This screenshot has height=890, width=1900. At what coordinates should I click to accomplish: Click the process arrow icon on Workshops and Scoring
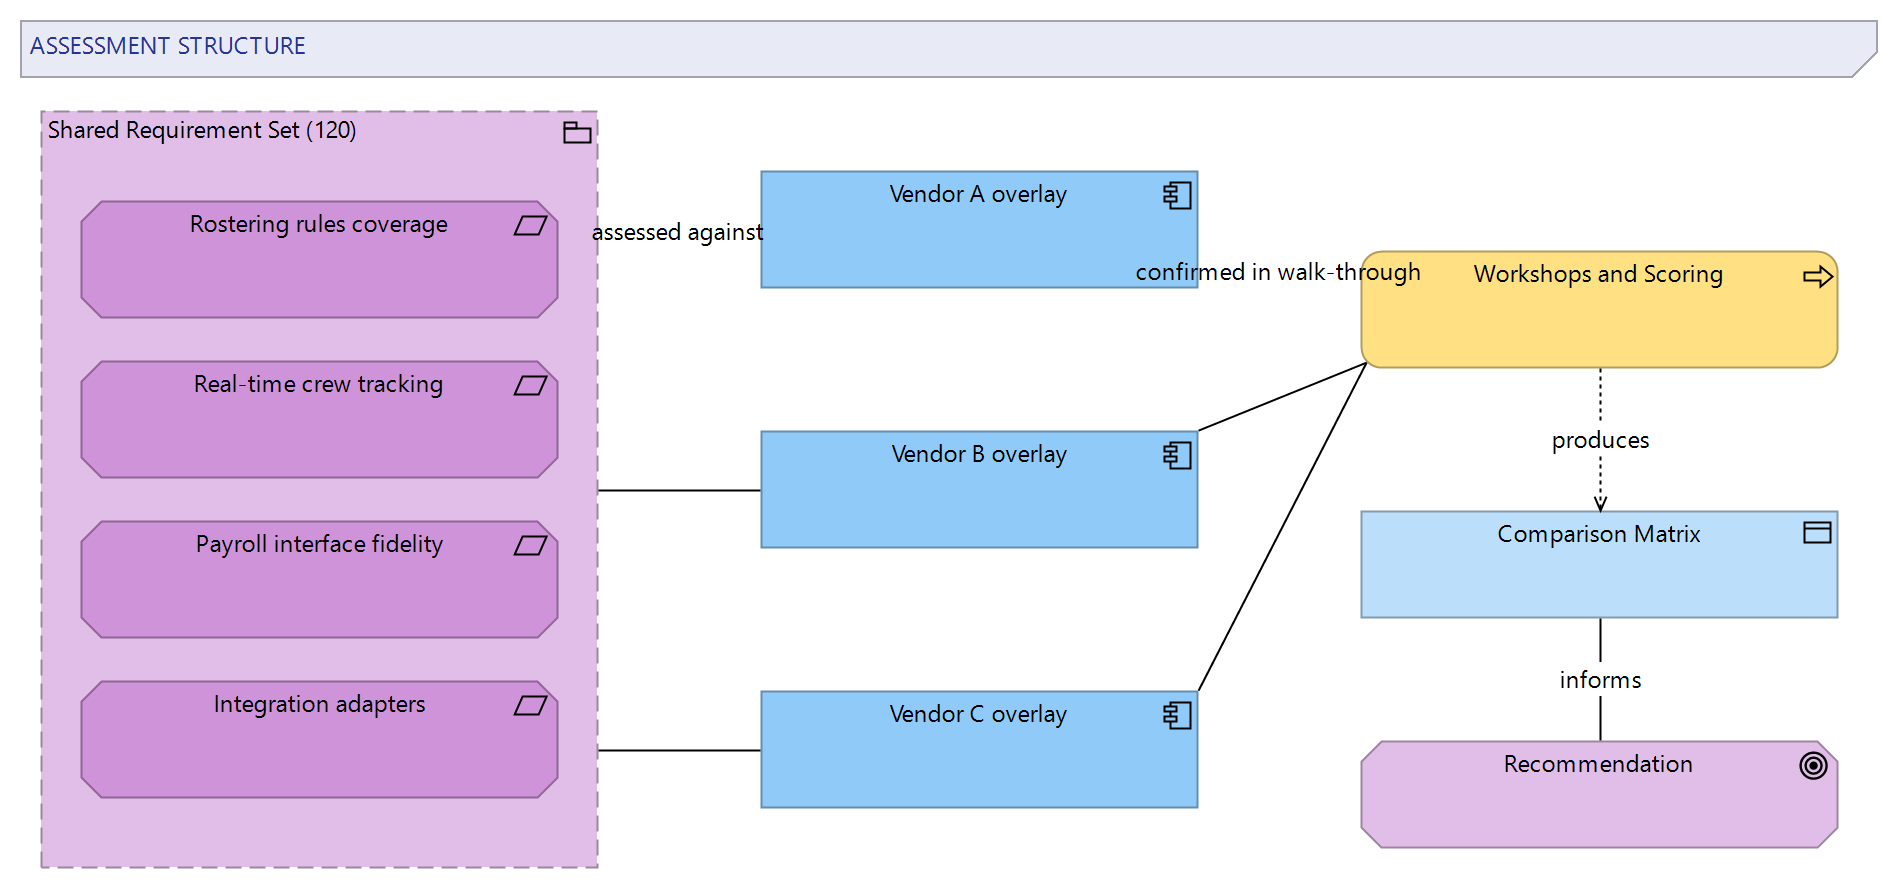click(1817, 277)
